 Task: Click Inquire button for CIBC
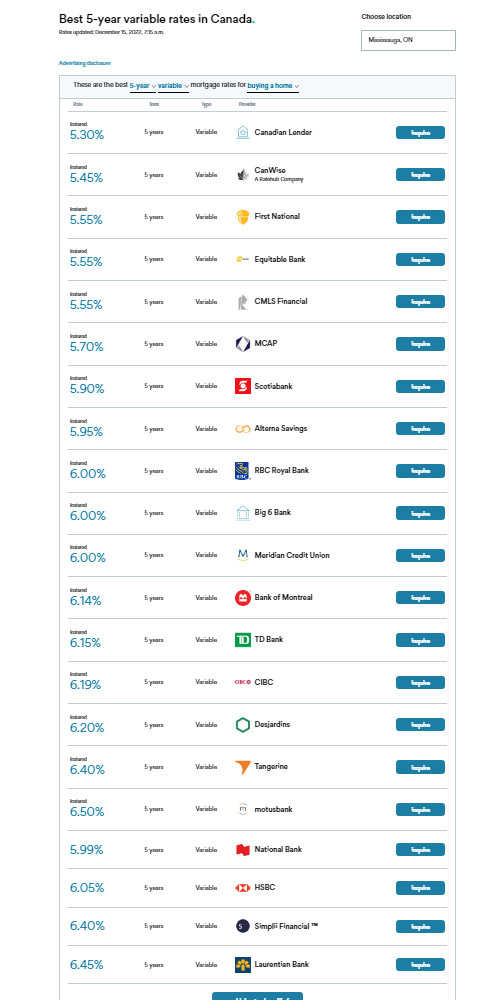[x=420, y=682]
